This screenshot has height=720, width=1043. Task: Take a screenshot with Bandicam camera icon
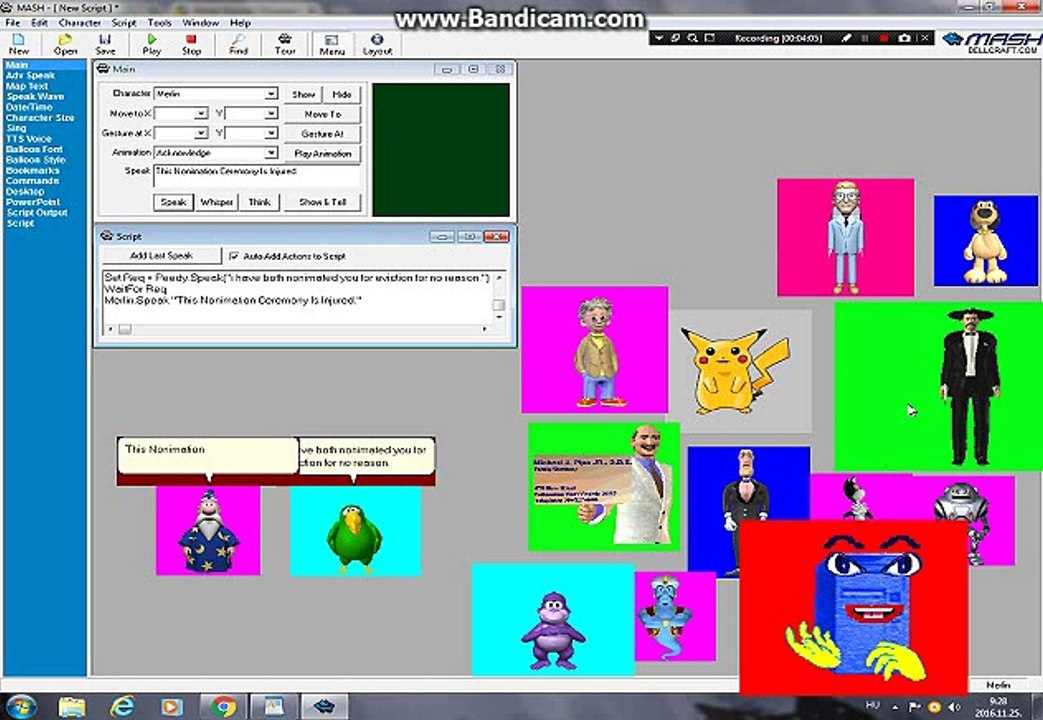[x=905, y=38]
